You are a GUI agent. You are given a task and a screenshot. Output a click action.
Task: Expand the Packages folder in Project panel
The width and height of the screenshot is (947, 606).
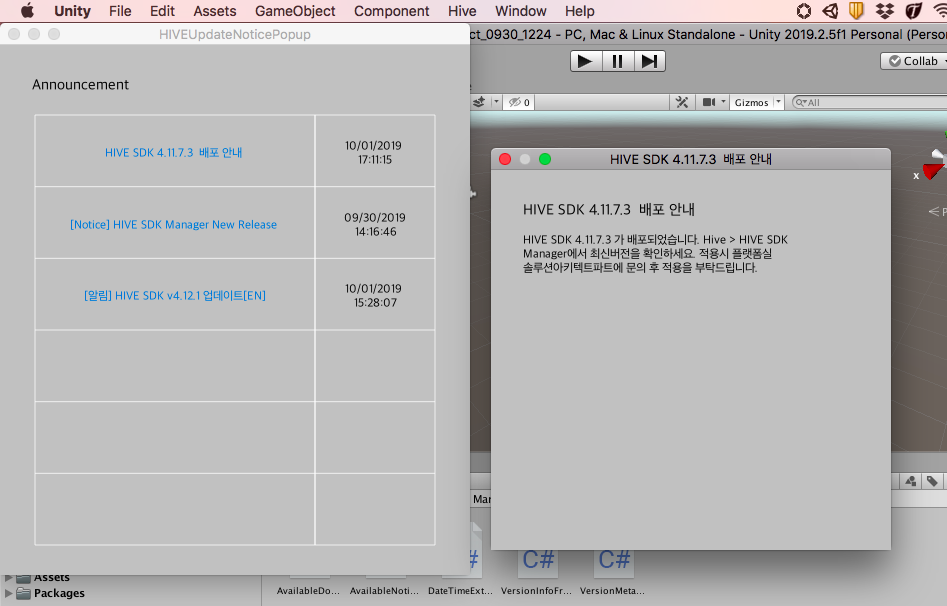[x=8, y=593]
